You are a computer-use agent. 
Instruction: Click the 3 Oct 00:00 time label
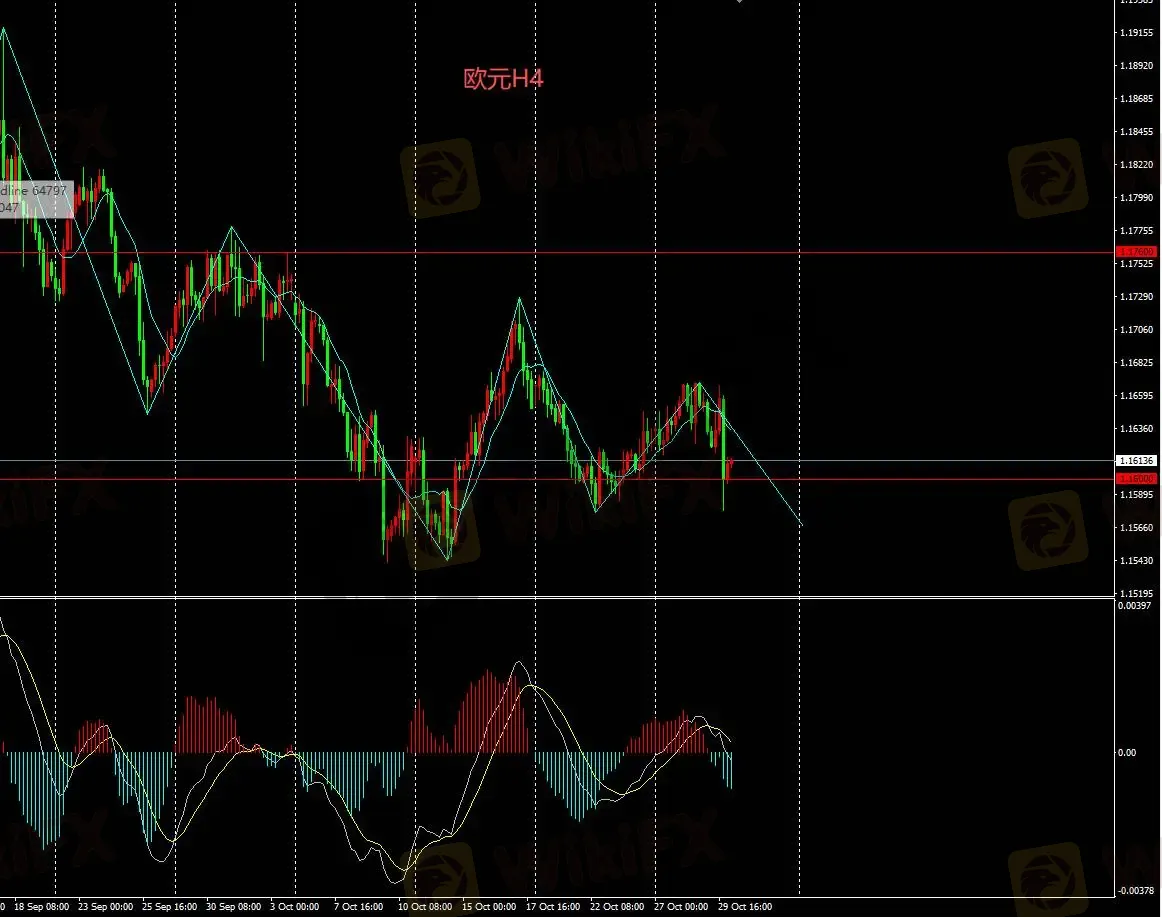295,907
